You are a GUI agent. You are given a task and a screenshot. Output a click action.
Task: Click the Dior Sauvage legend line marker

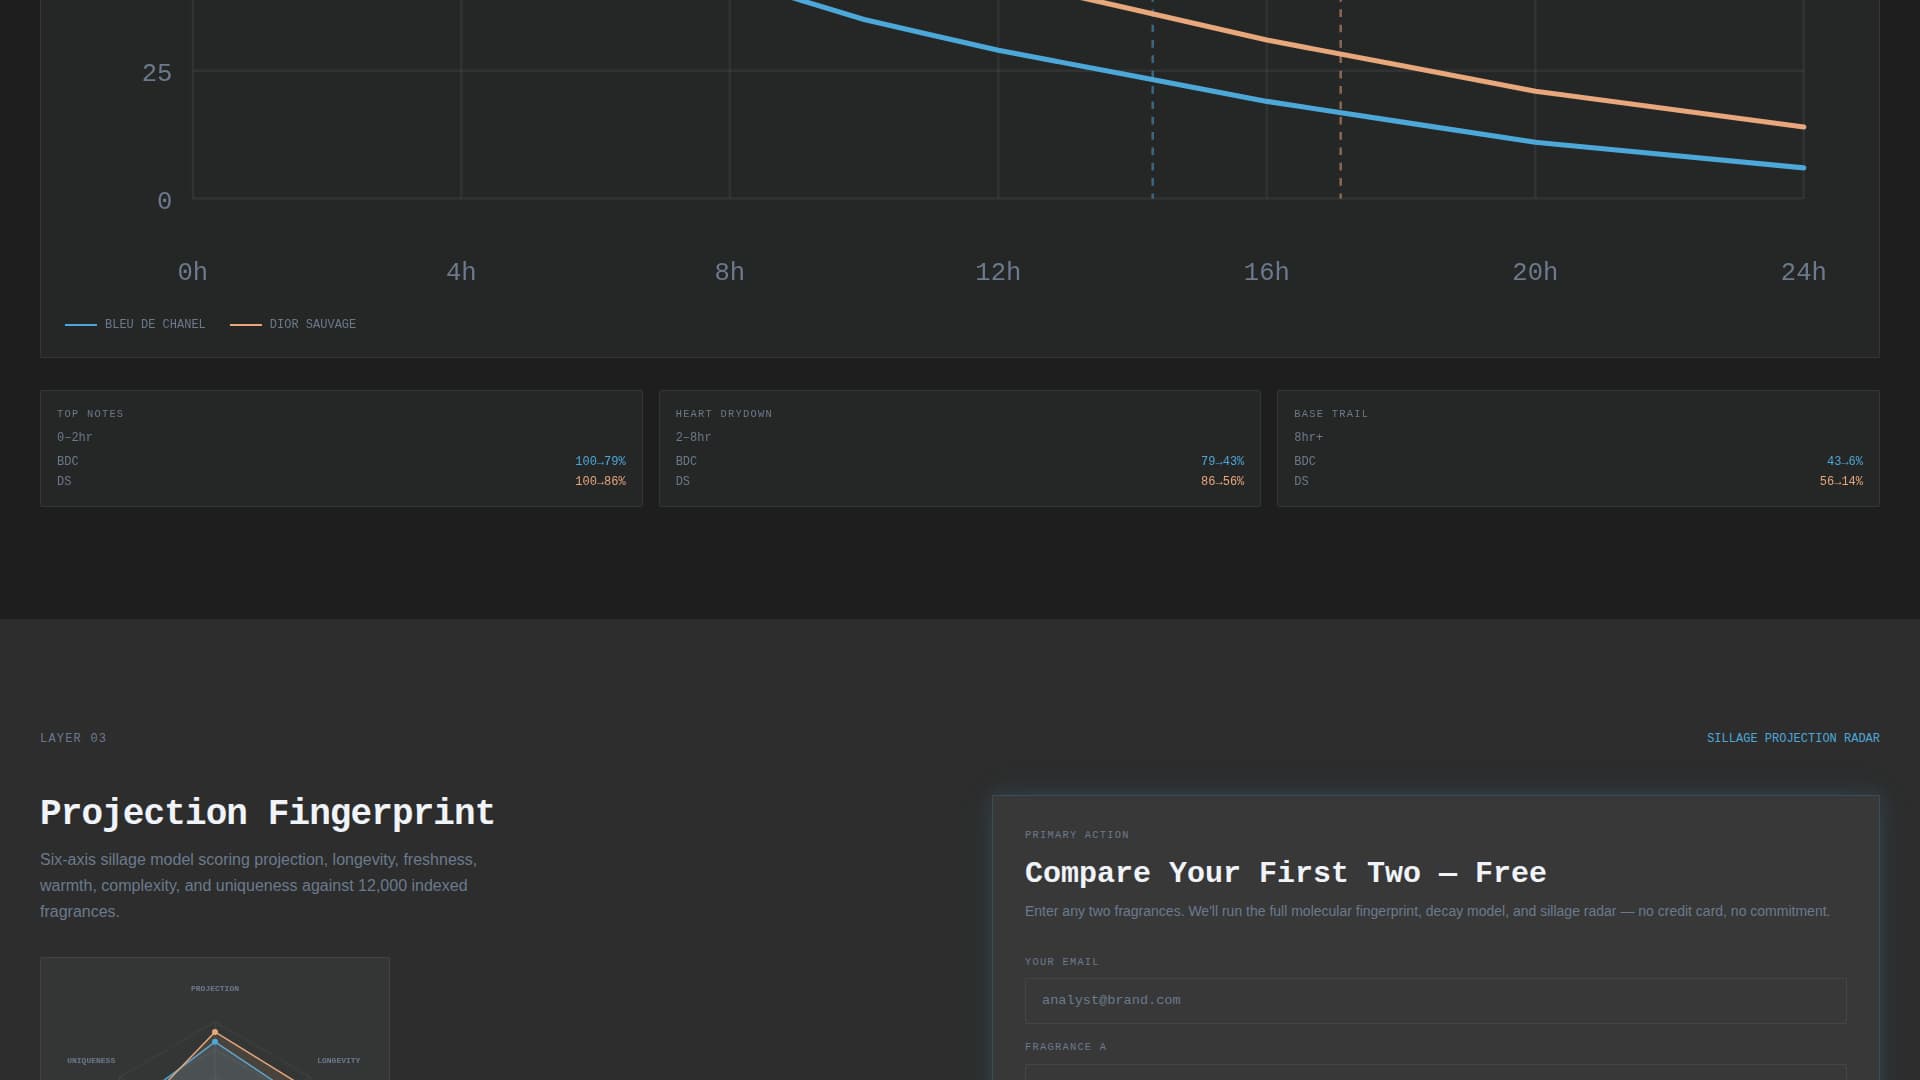[x=246, y=325]
